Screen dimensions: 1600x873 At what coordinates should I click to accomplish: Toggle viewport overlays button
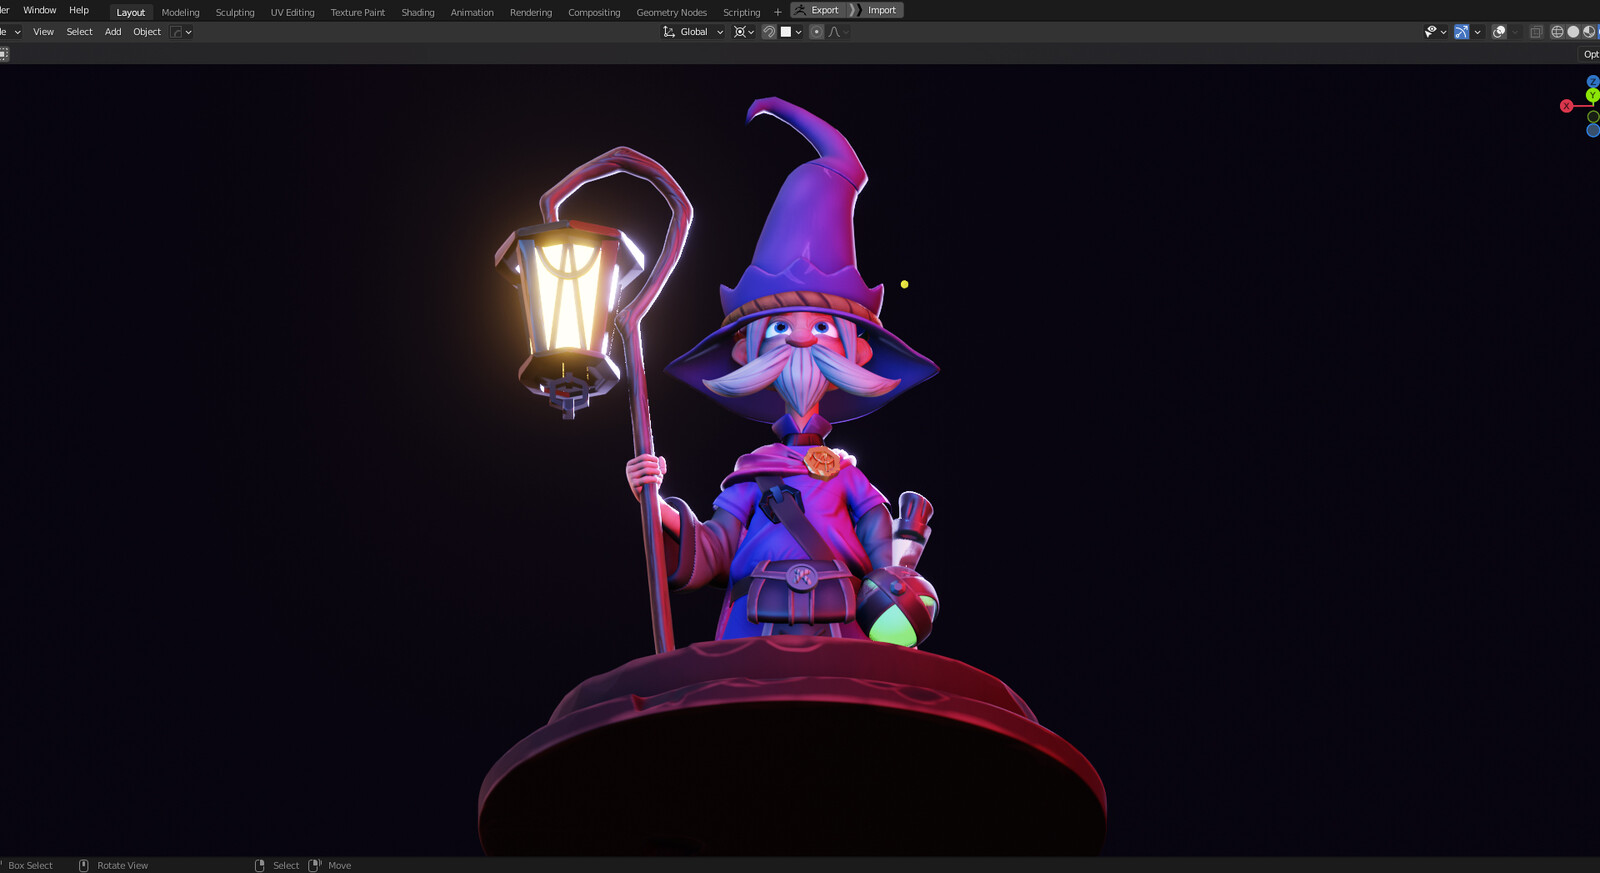click(1499, 32)
